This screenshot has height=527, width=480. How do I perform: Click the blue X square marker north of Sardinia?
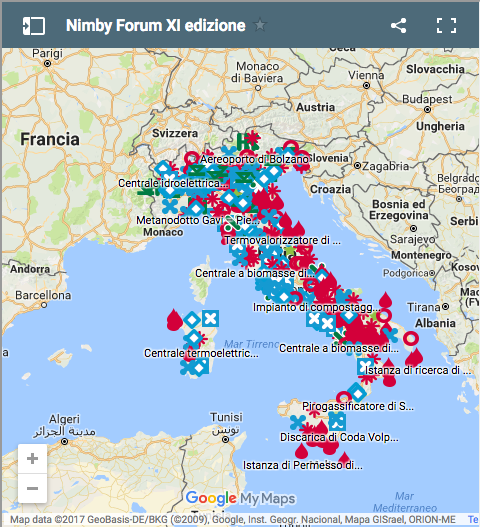210,319
